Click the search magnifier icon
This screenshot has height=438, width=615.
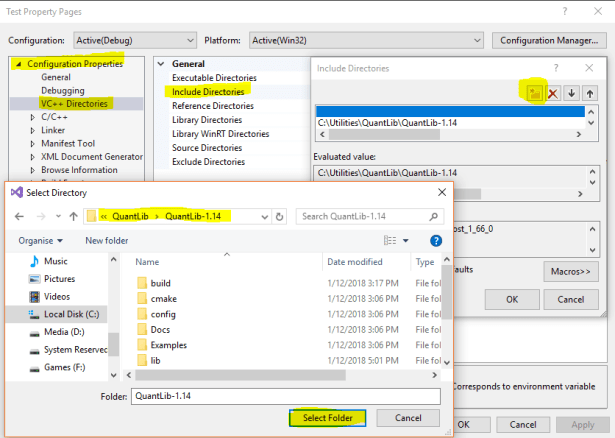(x=433, y=216)
